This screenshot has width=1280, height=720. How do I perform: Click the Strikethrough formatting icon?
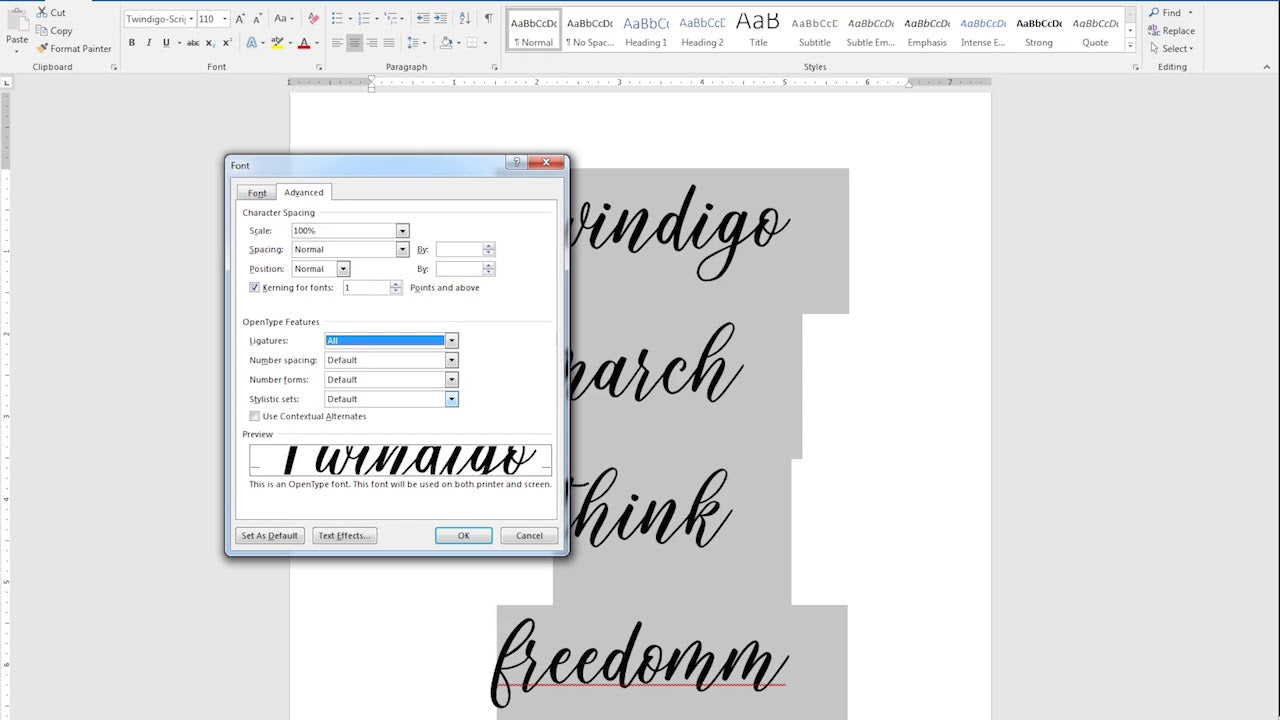point(193,44)
